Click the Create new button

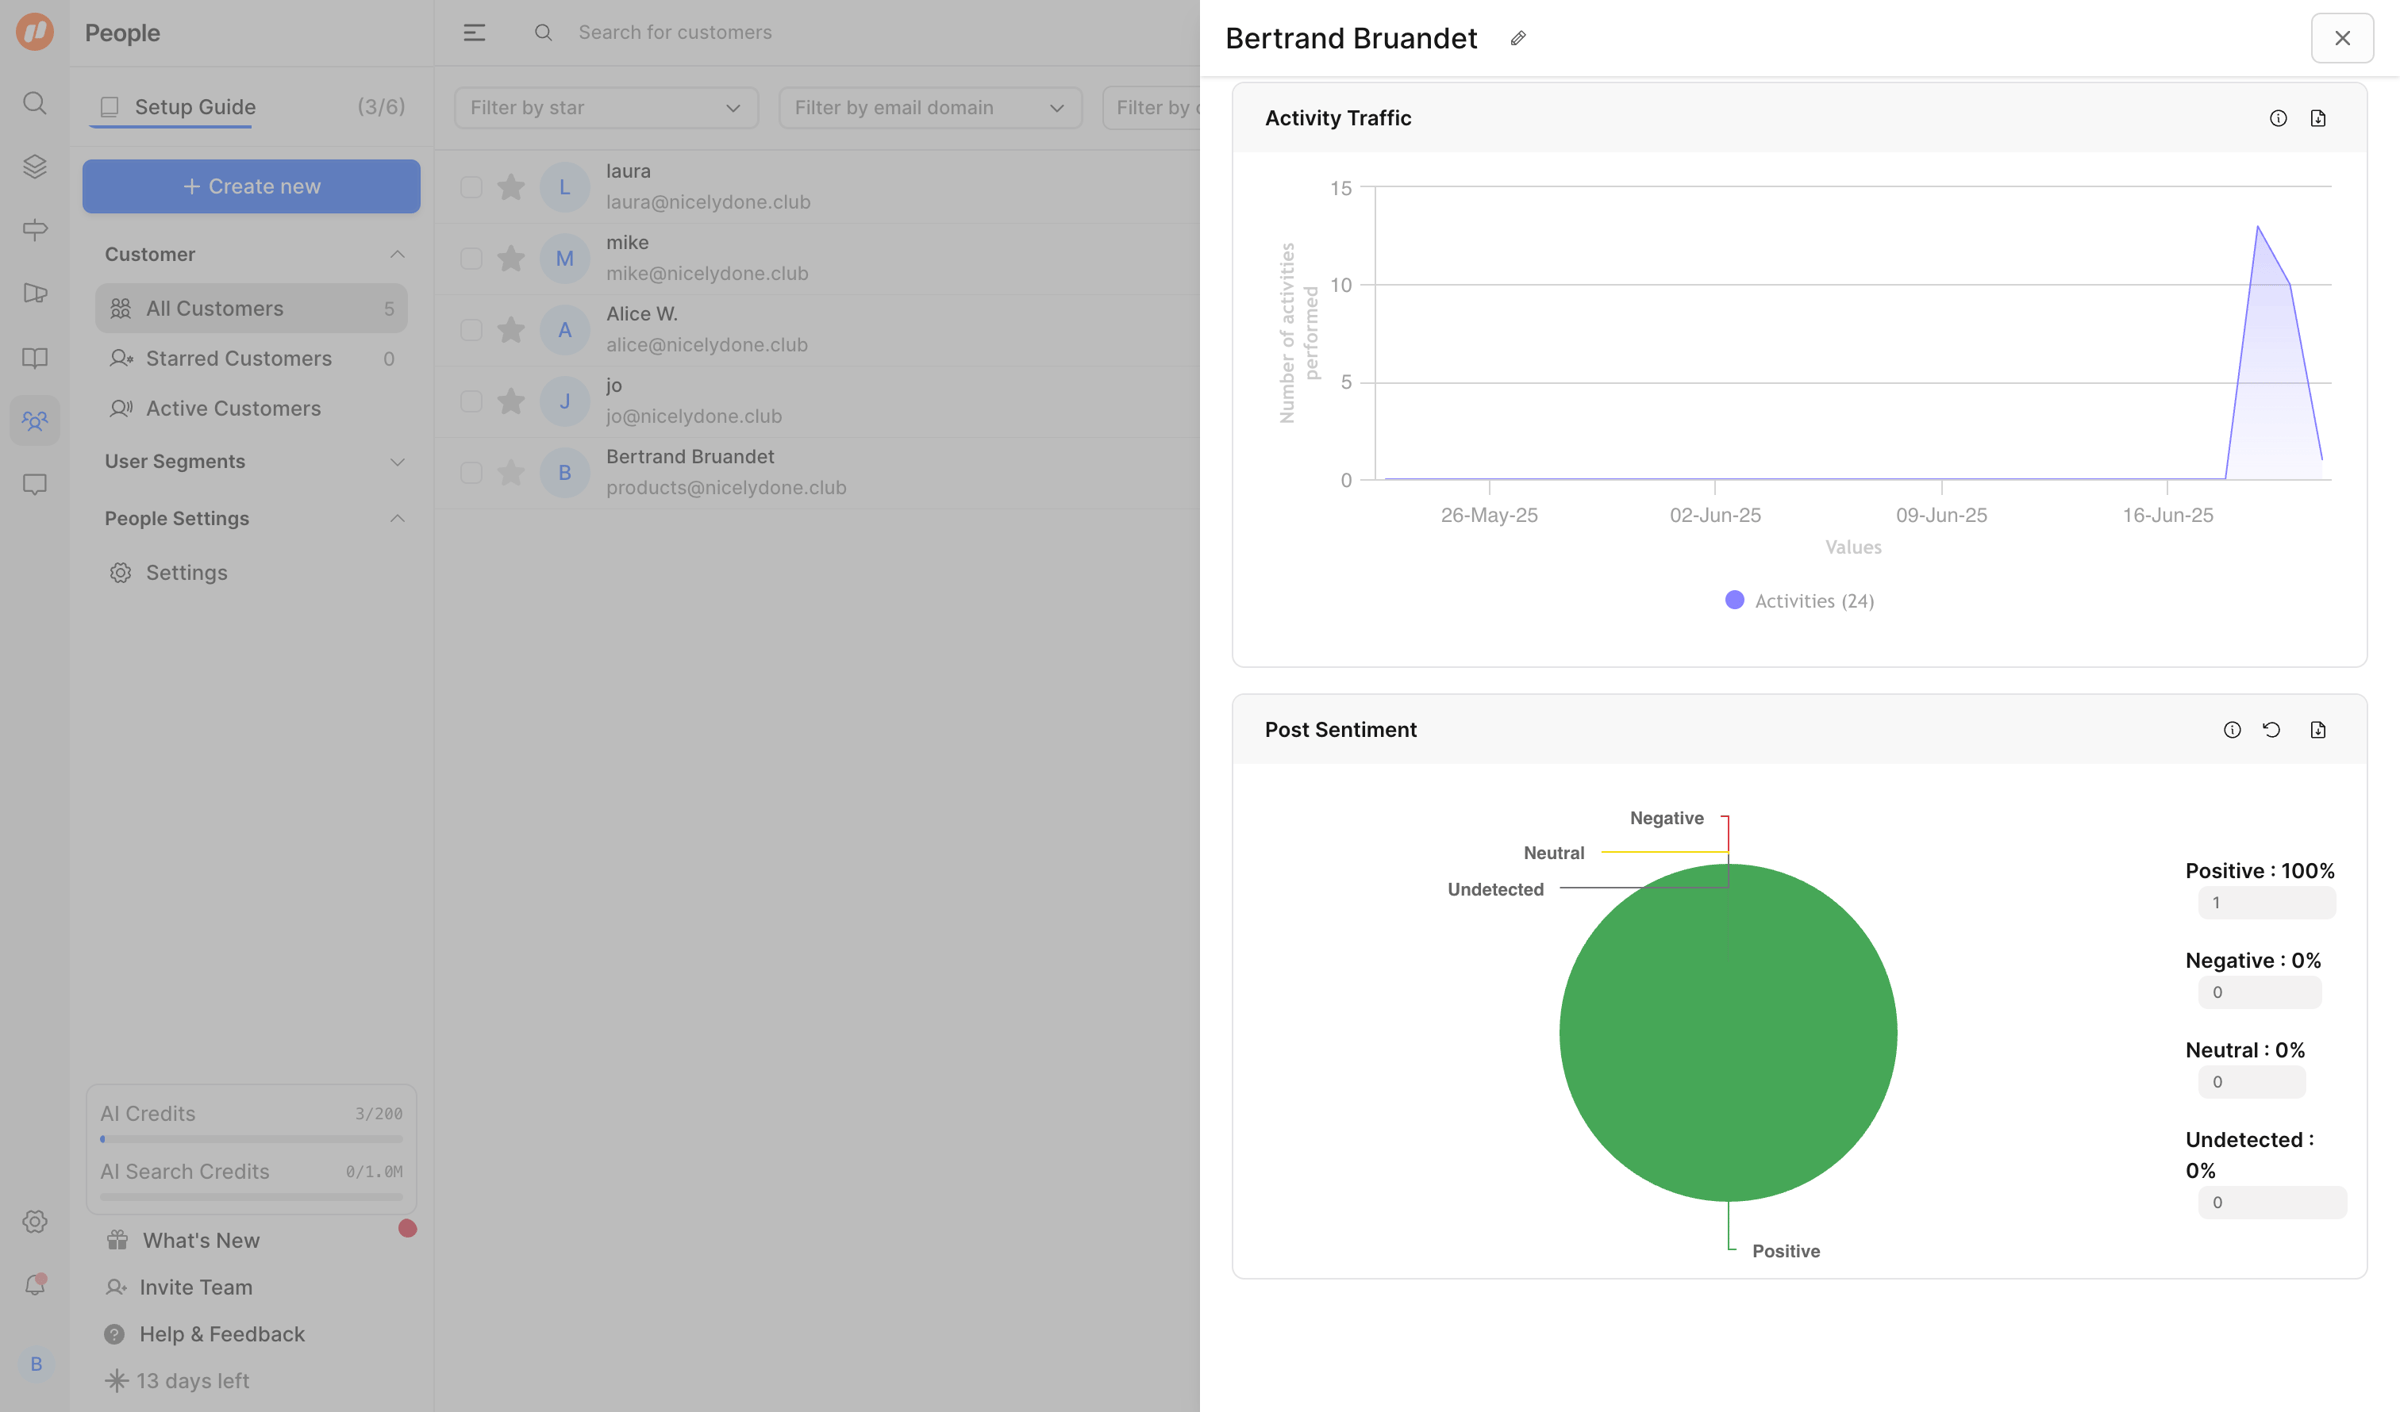[251, 186]
